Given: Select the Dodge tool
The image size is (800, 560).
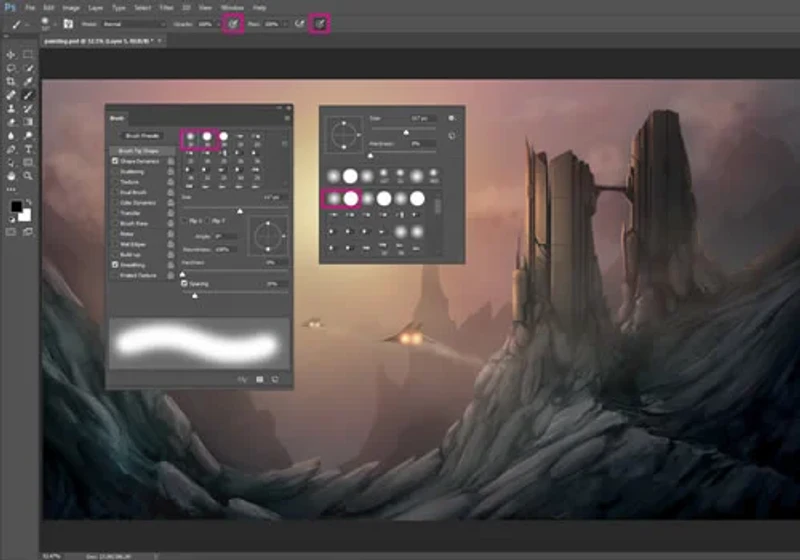Looking at the screenshot, I should pyautogui.click(x=28, y=136).
